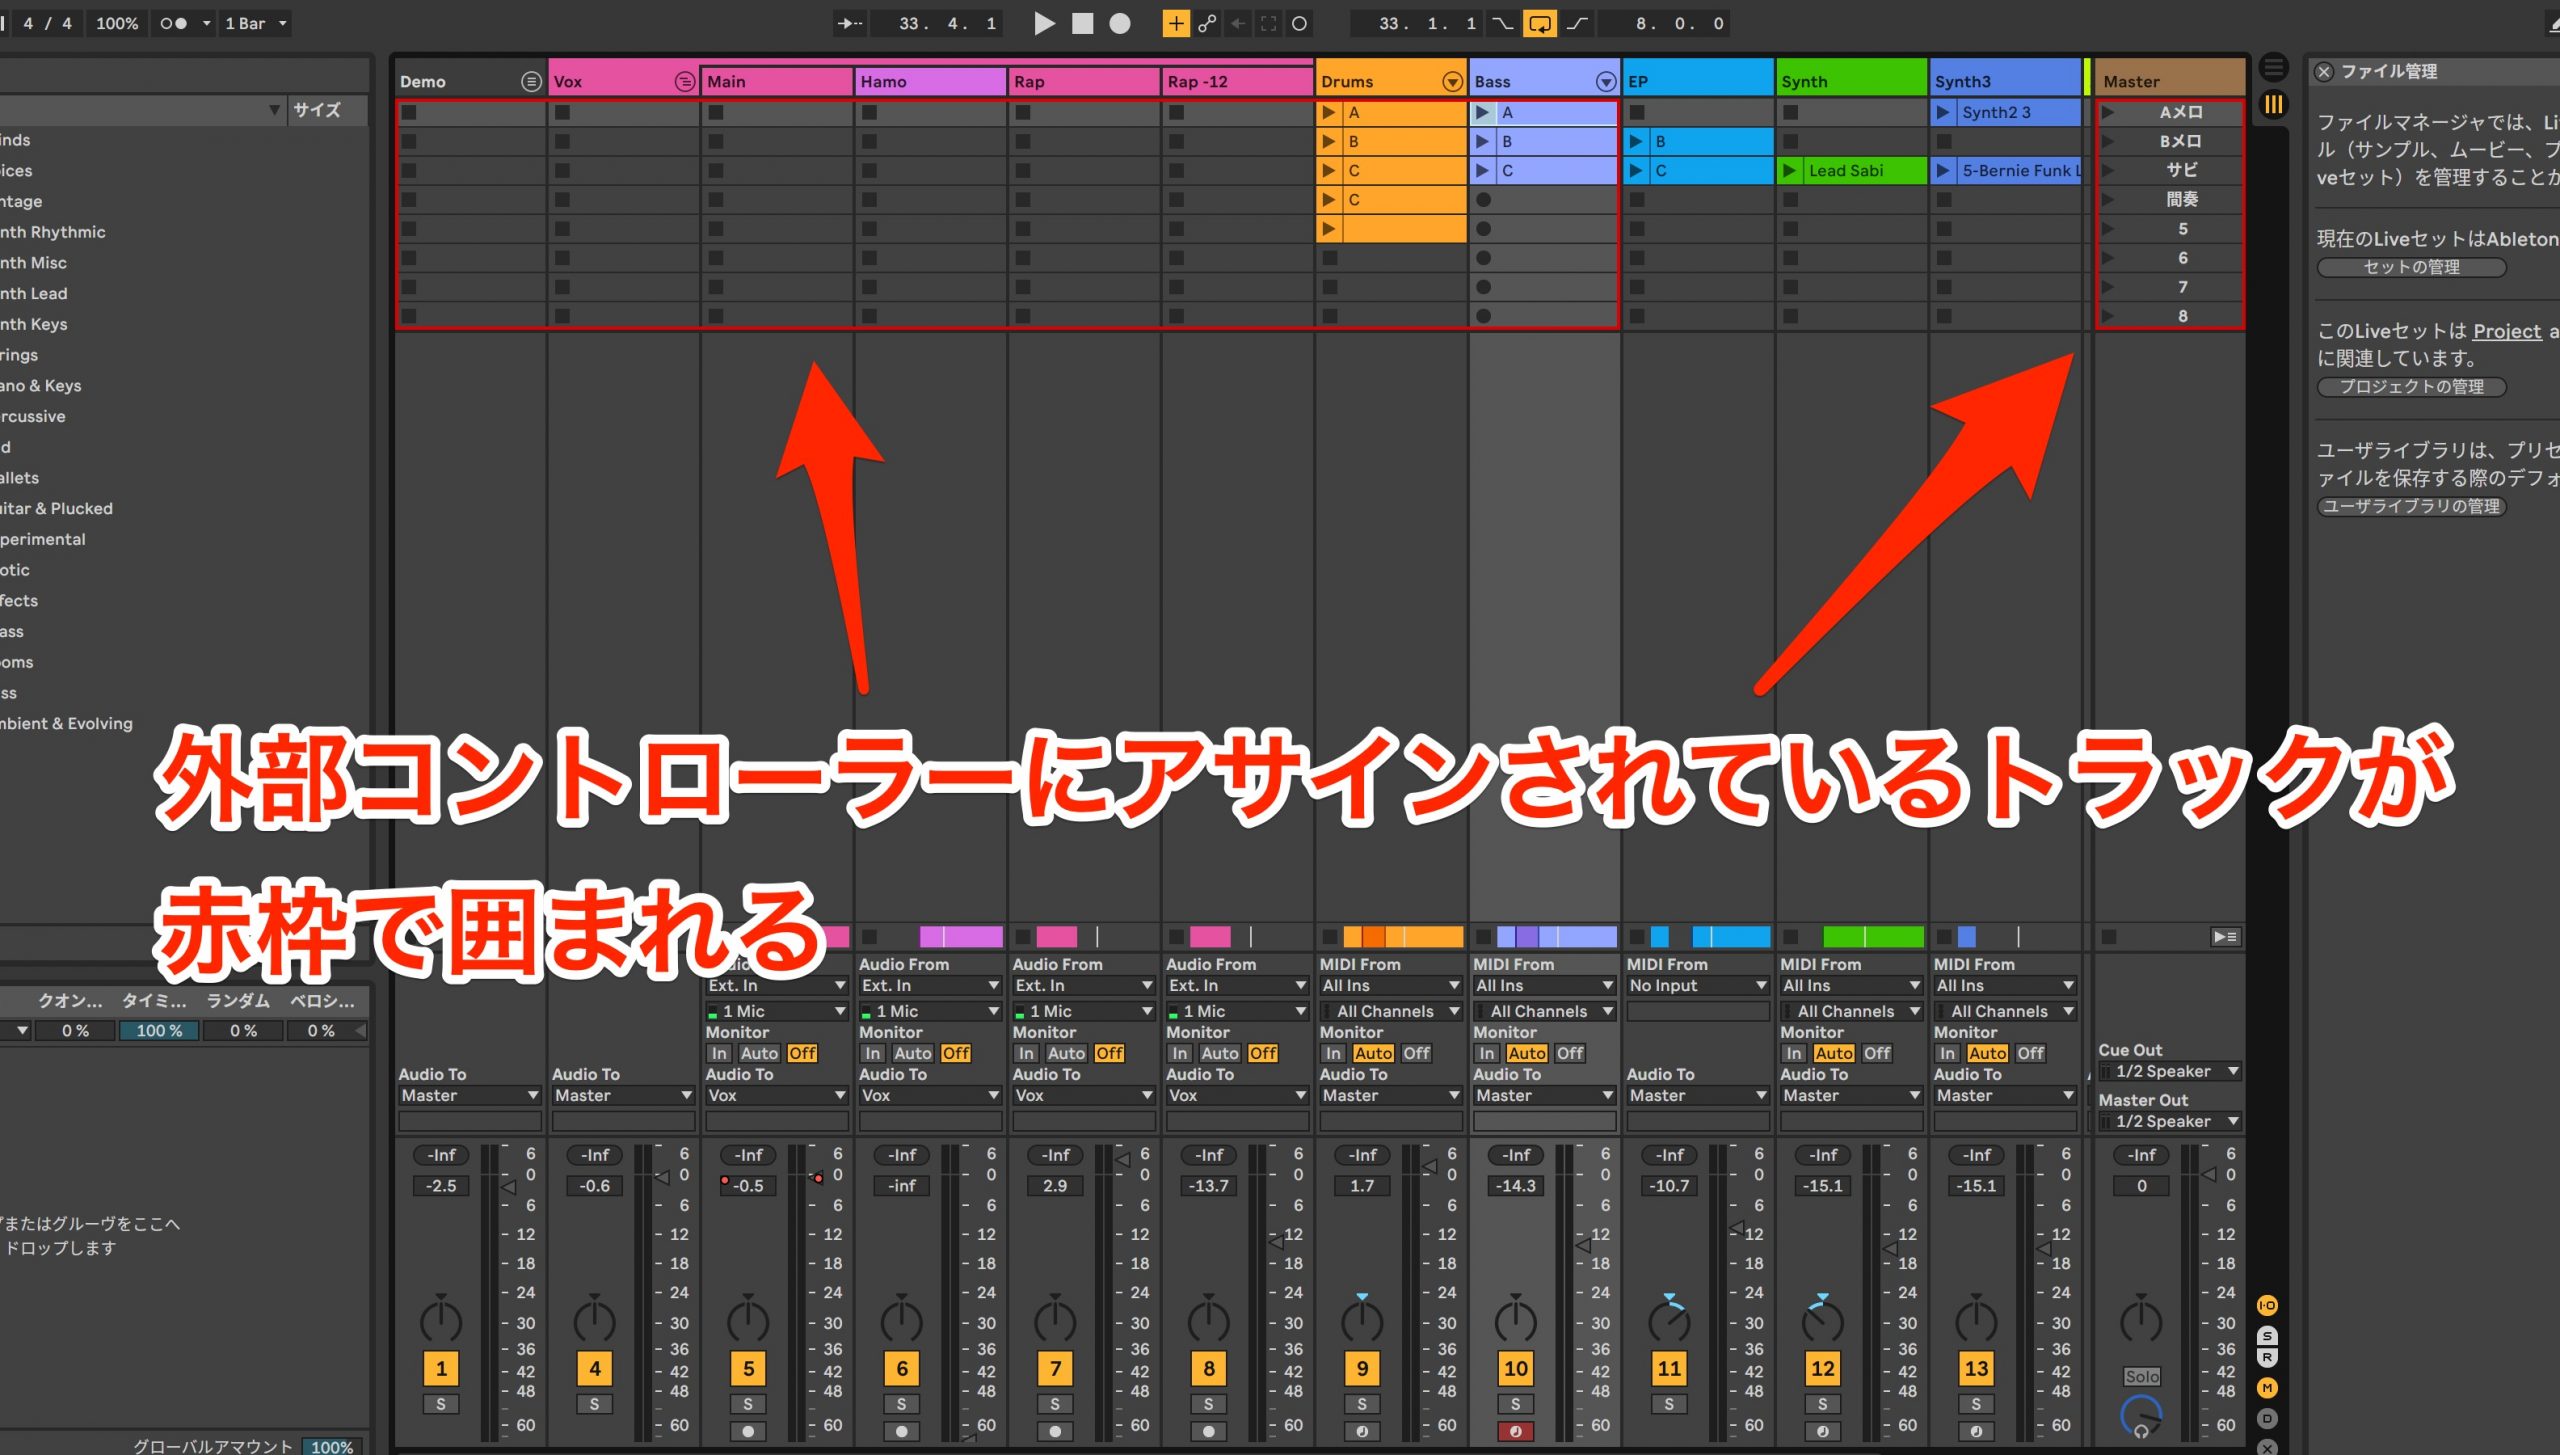Image resolution: width=2560 pixels, height=1455 pixels.
Task: Click the Master Solo cue button
Action: pyautogui.click(x=2141, y=1377)
